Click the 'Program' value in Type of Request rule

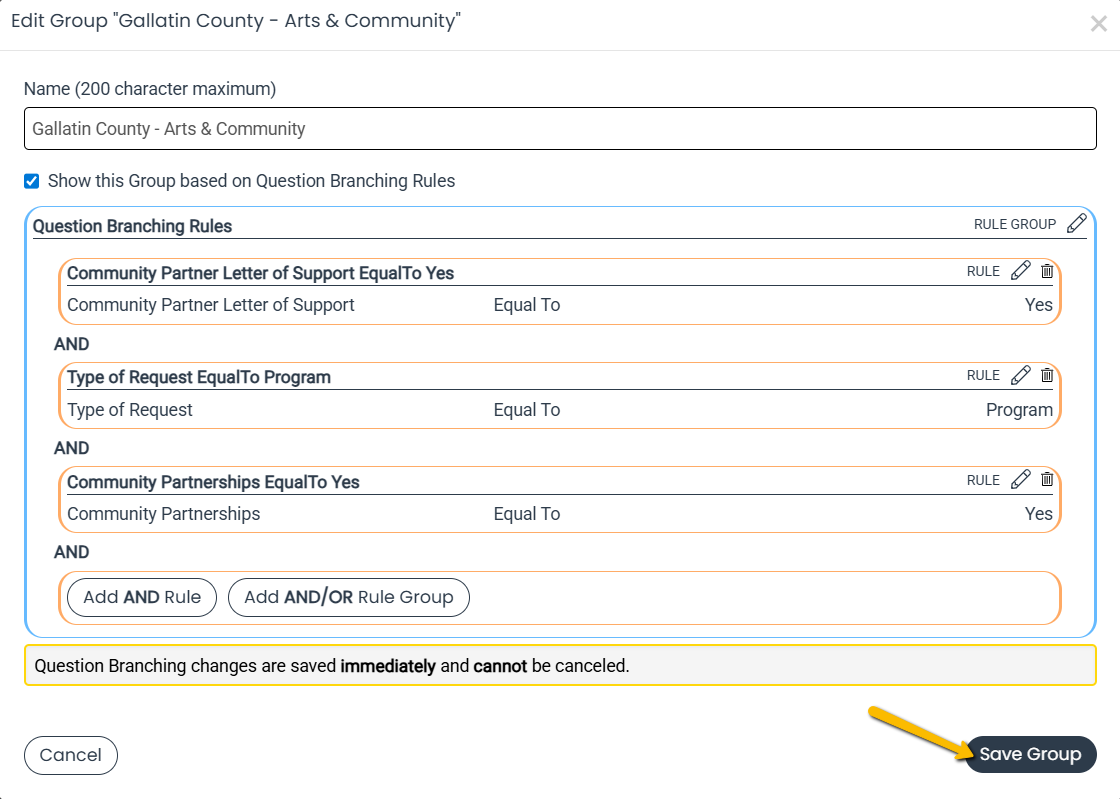coord(1019,410)
